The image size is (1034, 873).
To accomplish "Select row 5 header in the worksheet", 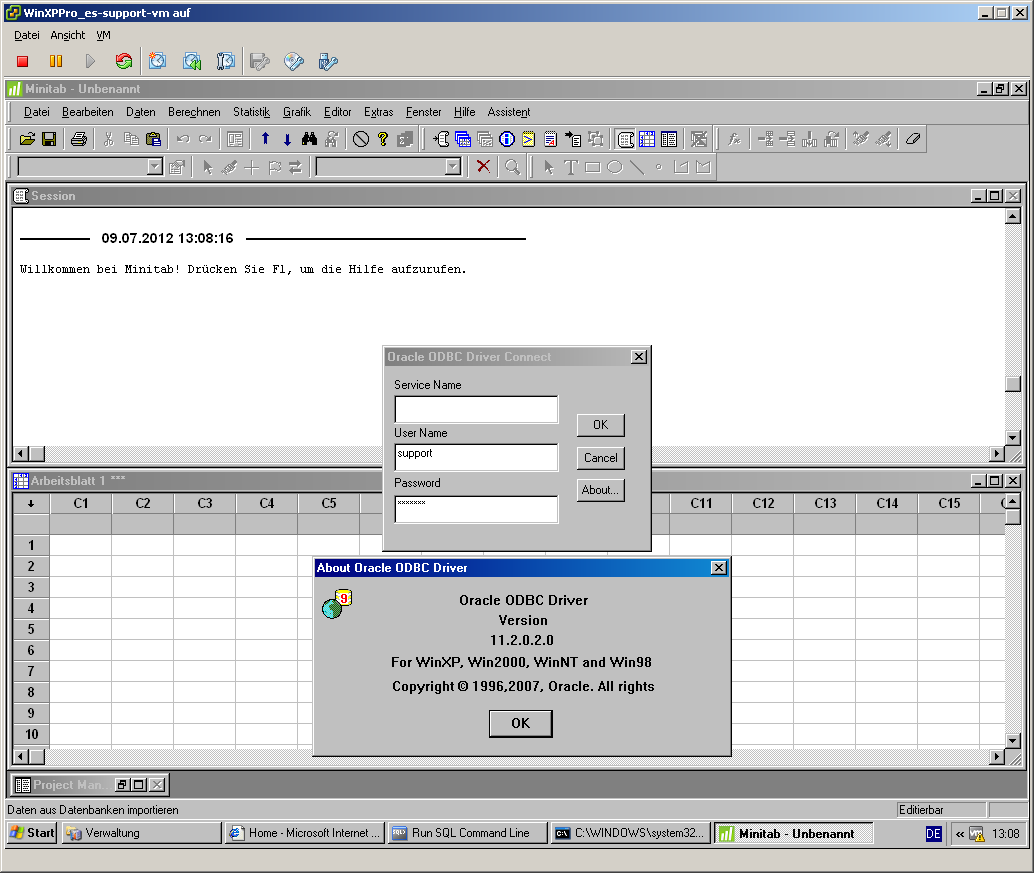I will [x=31, y=629].
